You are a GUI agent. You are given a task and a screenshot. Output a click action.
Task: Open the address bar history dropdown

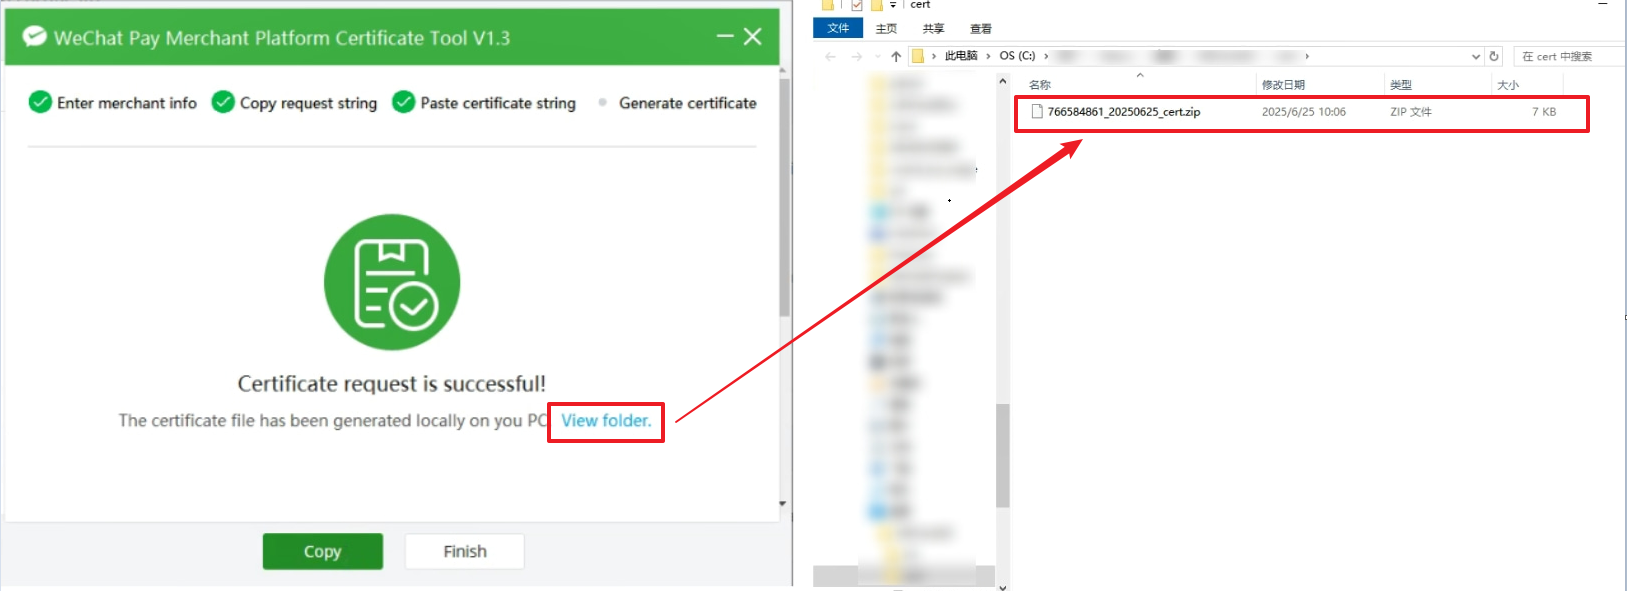click(x=1475, y=56)
